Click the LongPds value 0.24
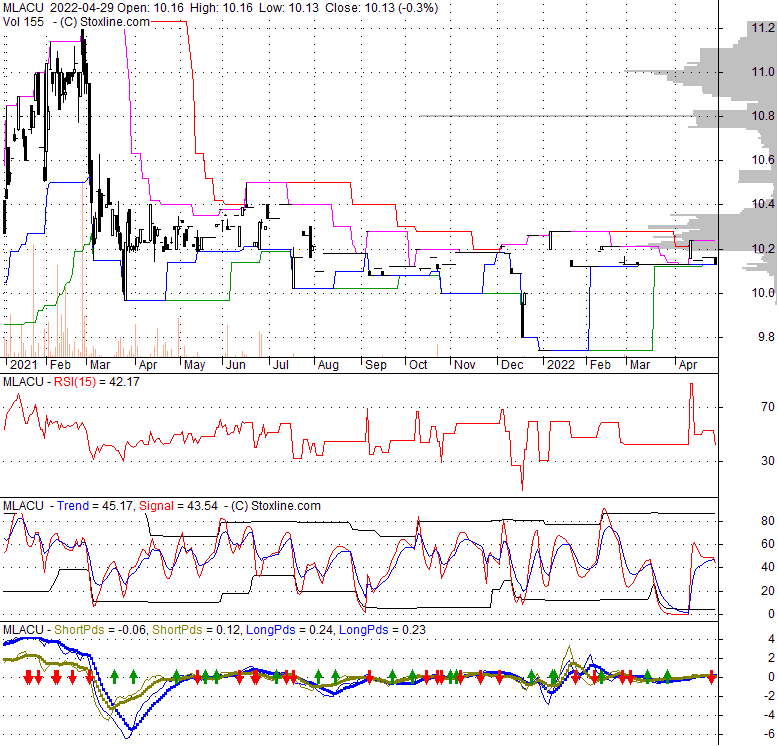Image resolution: width=778 pixels, height=746 pixels. point(322,629)
